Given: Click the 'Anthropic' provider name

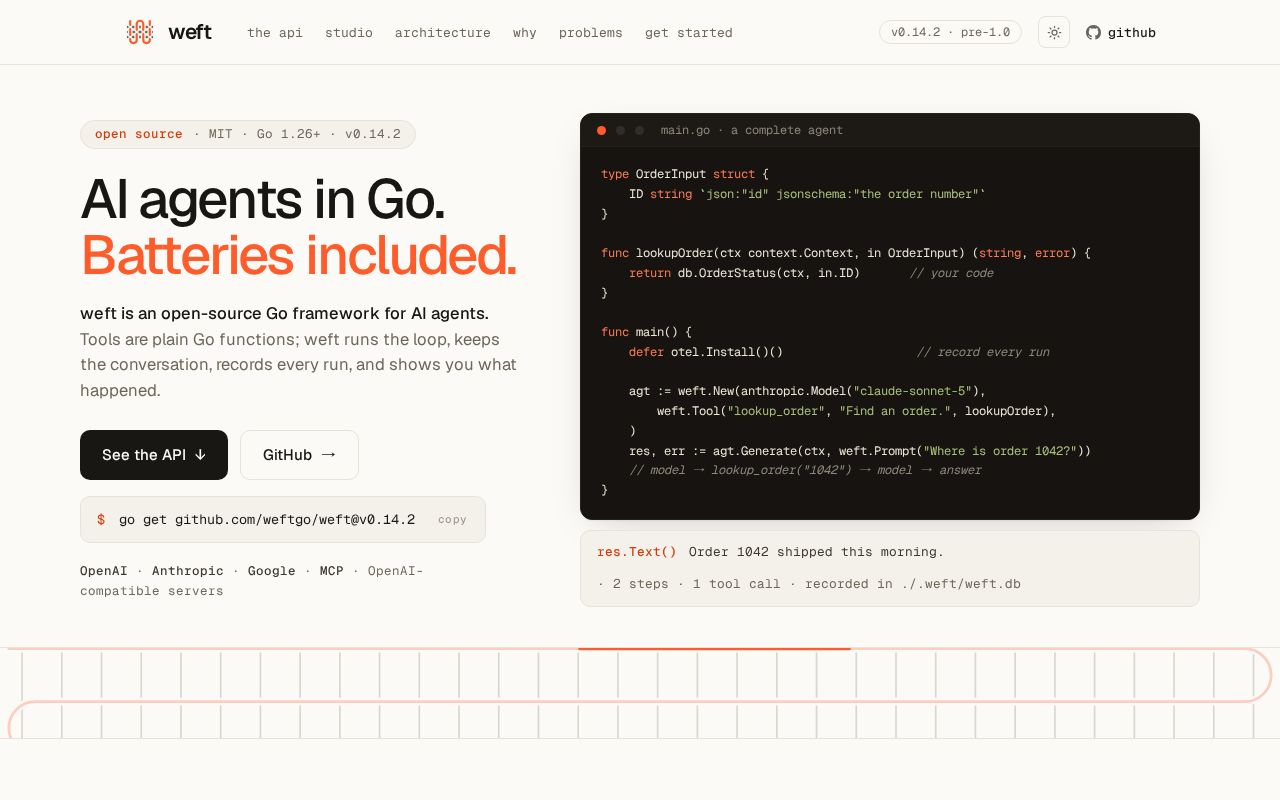Looking at the screenshot, I should (x=188, y=571).
